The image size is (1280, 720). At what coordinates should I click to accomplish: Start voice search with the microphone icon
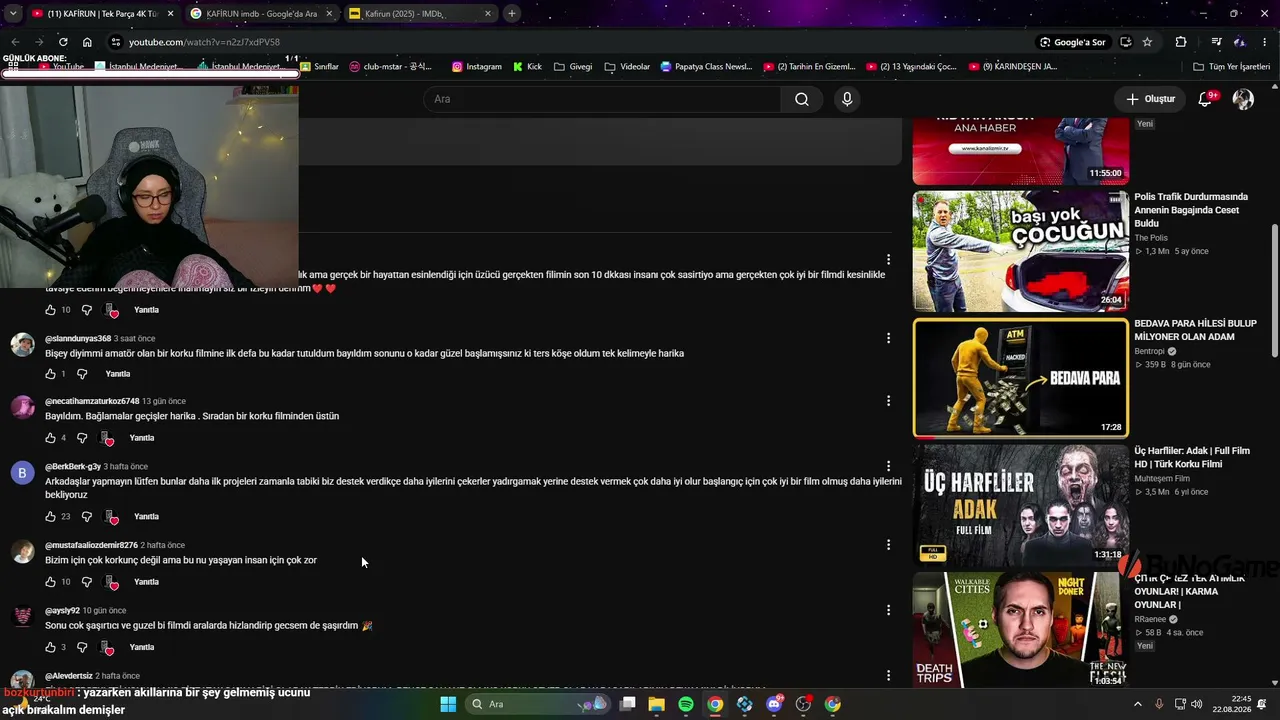[847, 99]
